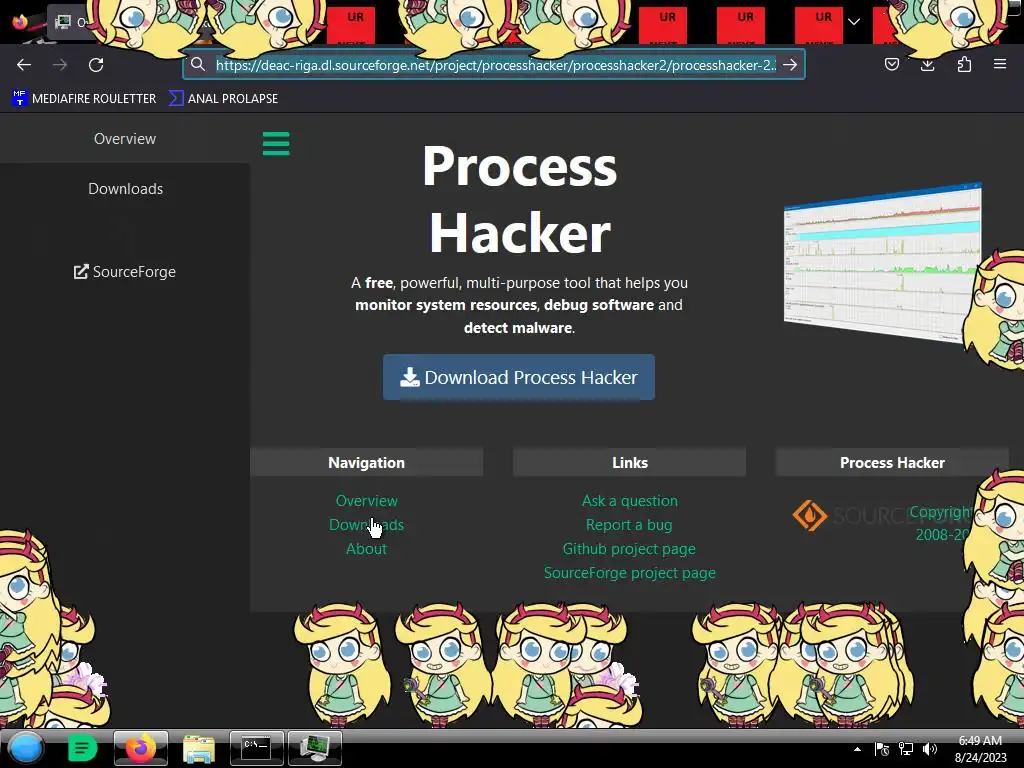This screenshot has width=1024, height=768.
Task: Click the URL address bar field
Action: click(x=495, y=65)
